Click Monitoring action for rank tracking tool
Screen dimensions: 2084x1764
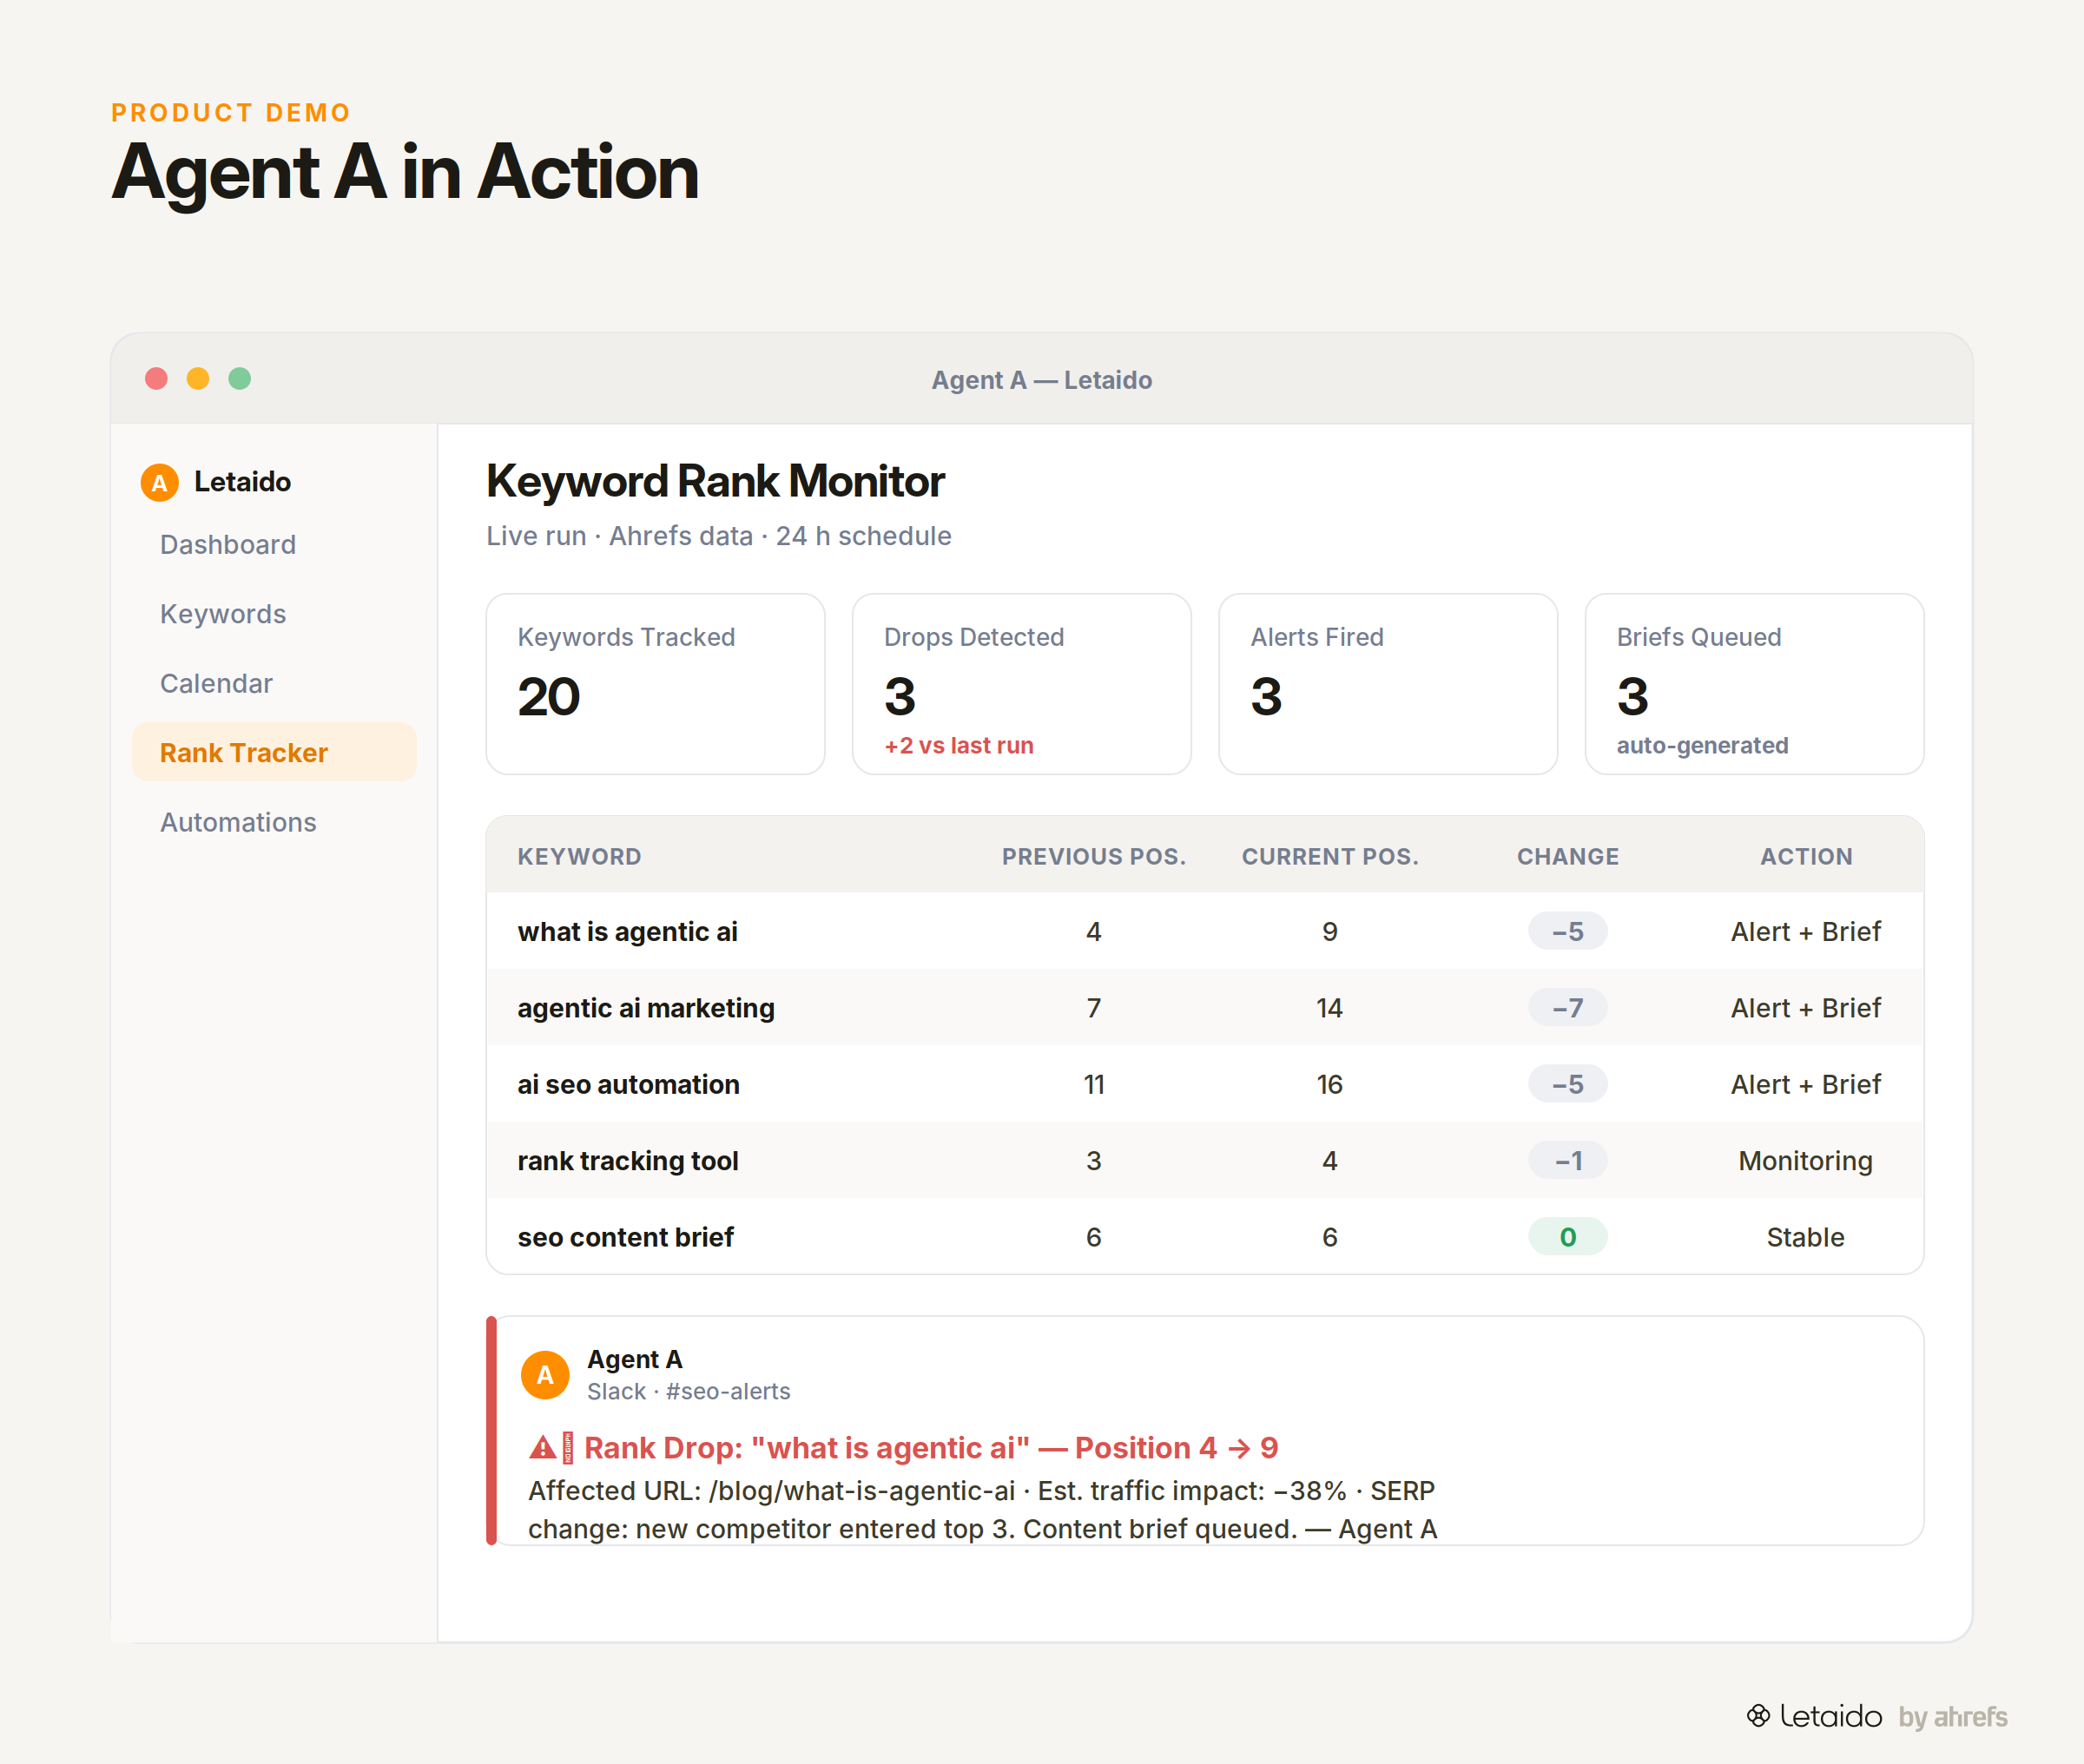tap(1806, 1161)
